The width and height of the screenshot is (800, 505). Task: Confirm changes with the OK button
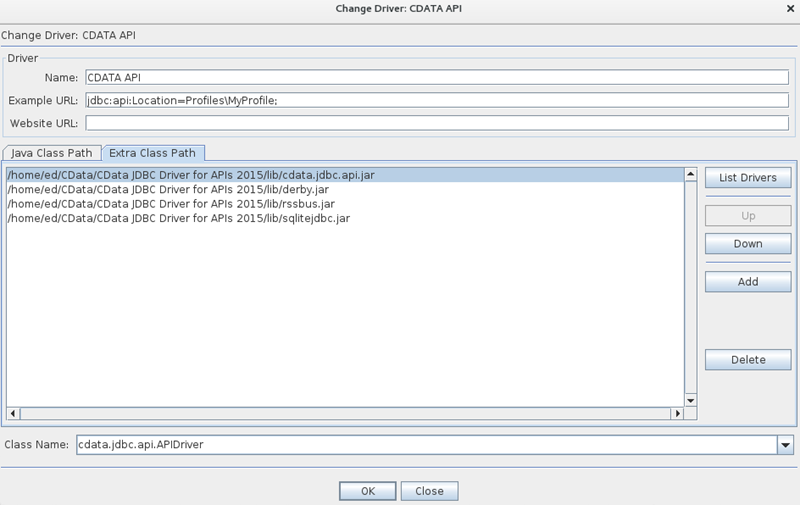tap(367, 491)
